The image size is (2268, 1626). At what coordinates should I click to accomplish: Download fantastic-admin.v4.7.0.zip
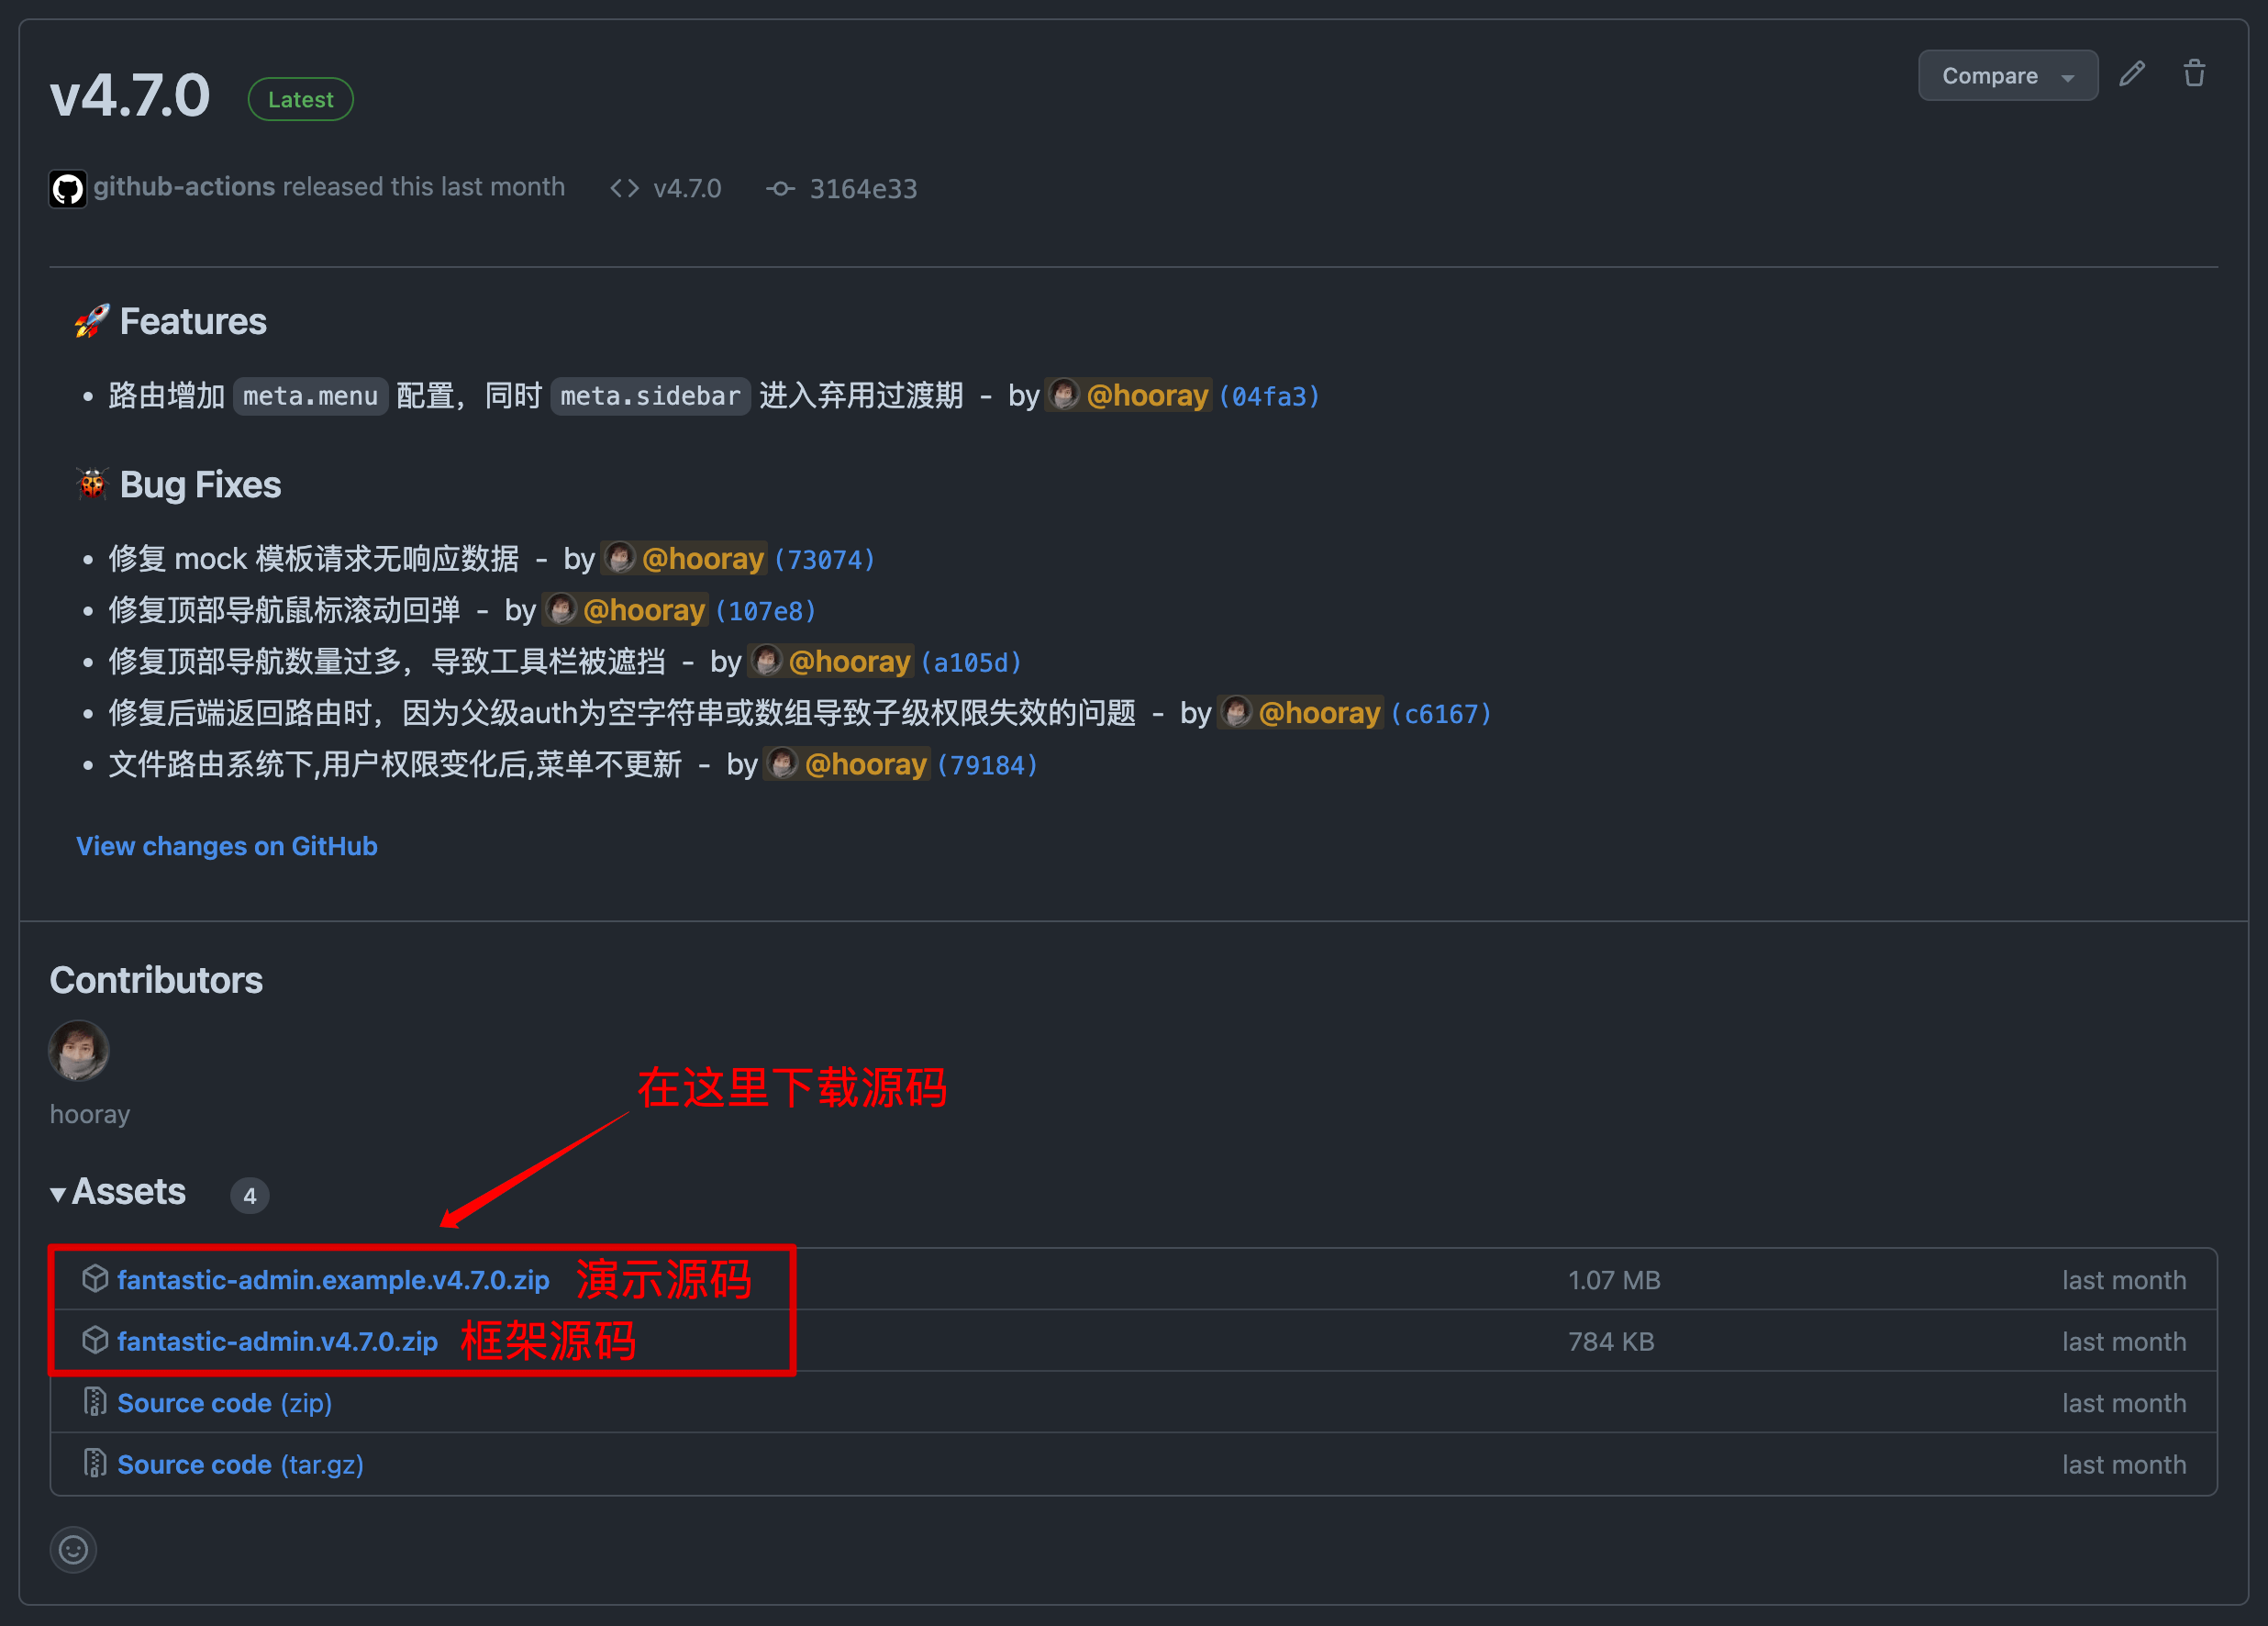pos(277,1341)
